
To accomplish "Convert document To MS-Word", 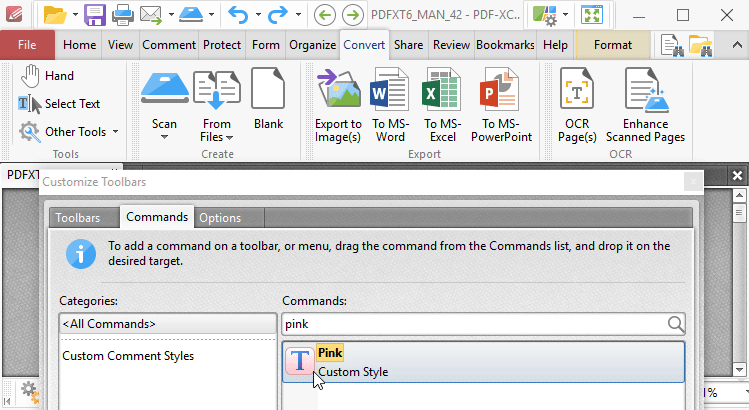I will point(390,91).
